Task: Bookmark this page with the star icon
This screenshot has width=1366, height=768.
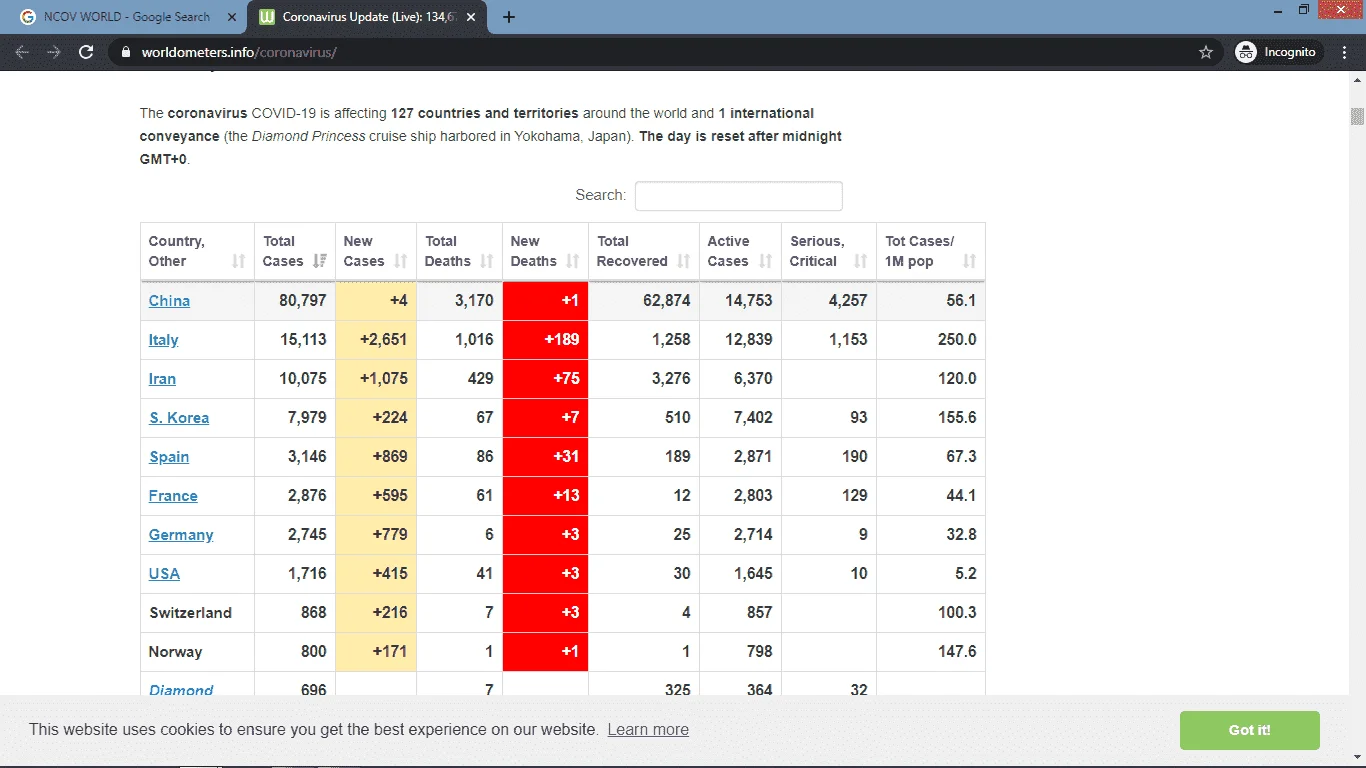Action: click(x=1206, y=52)
